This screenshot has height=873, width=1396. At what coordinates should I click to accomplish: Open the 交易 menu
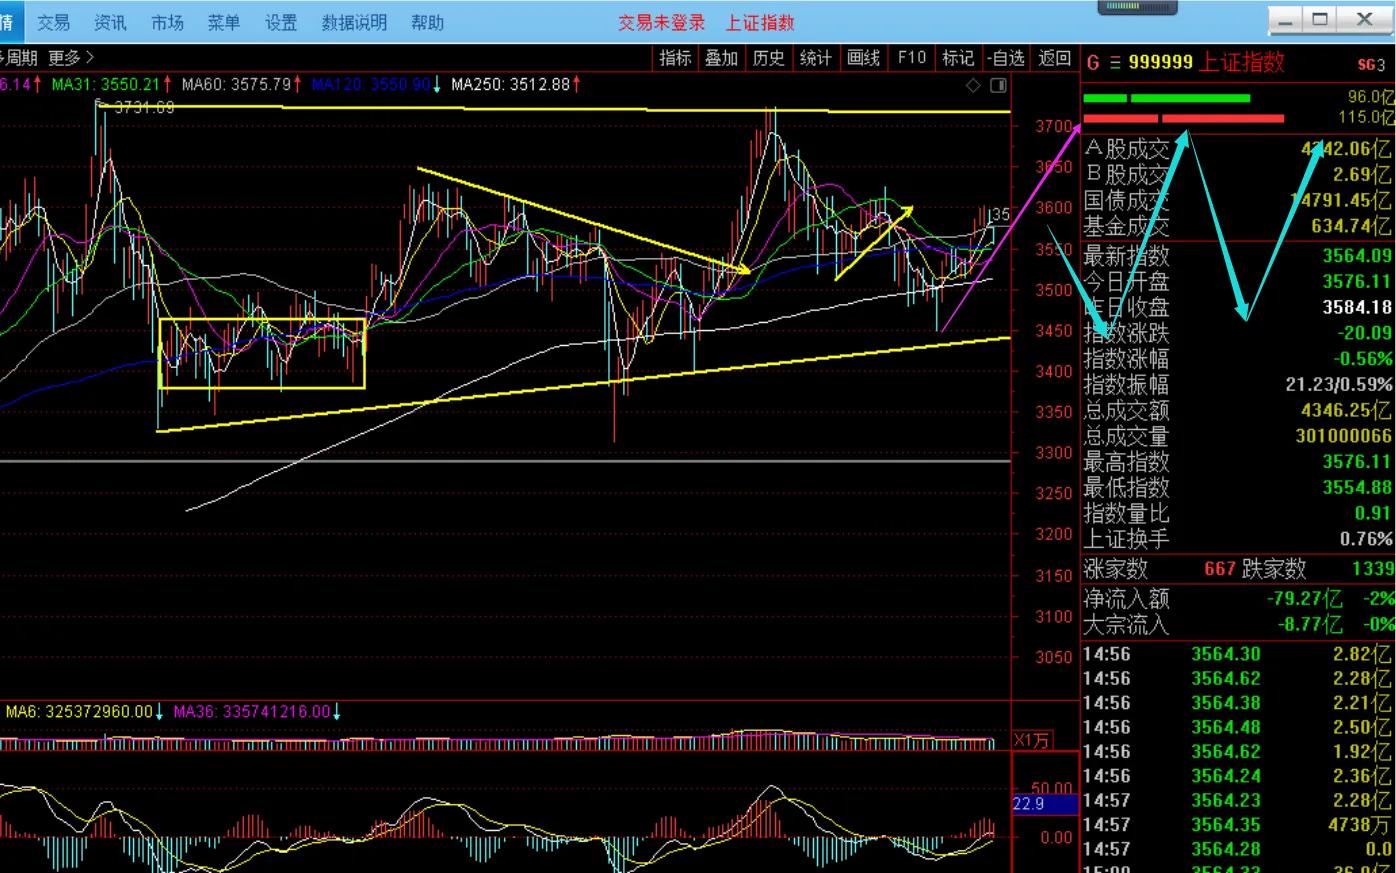coord(54,22)
